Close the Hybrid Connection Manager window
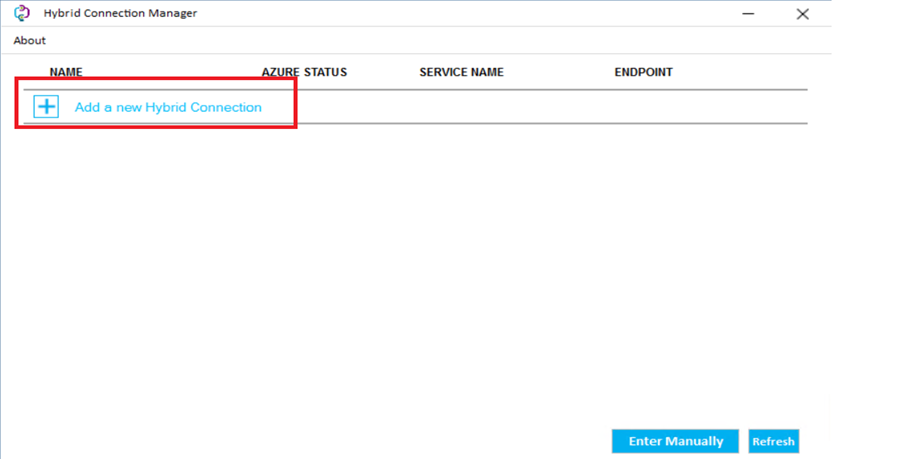912x459 pixels. [x=803, y=14]
